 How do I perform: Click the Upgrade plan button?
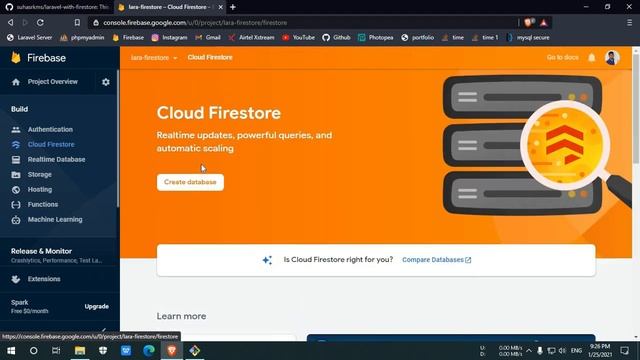[96, 307]
